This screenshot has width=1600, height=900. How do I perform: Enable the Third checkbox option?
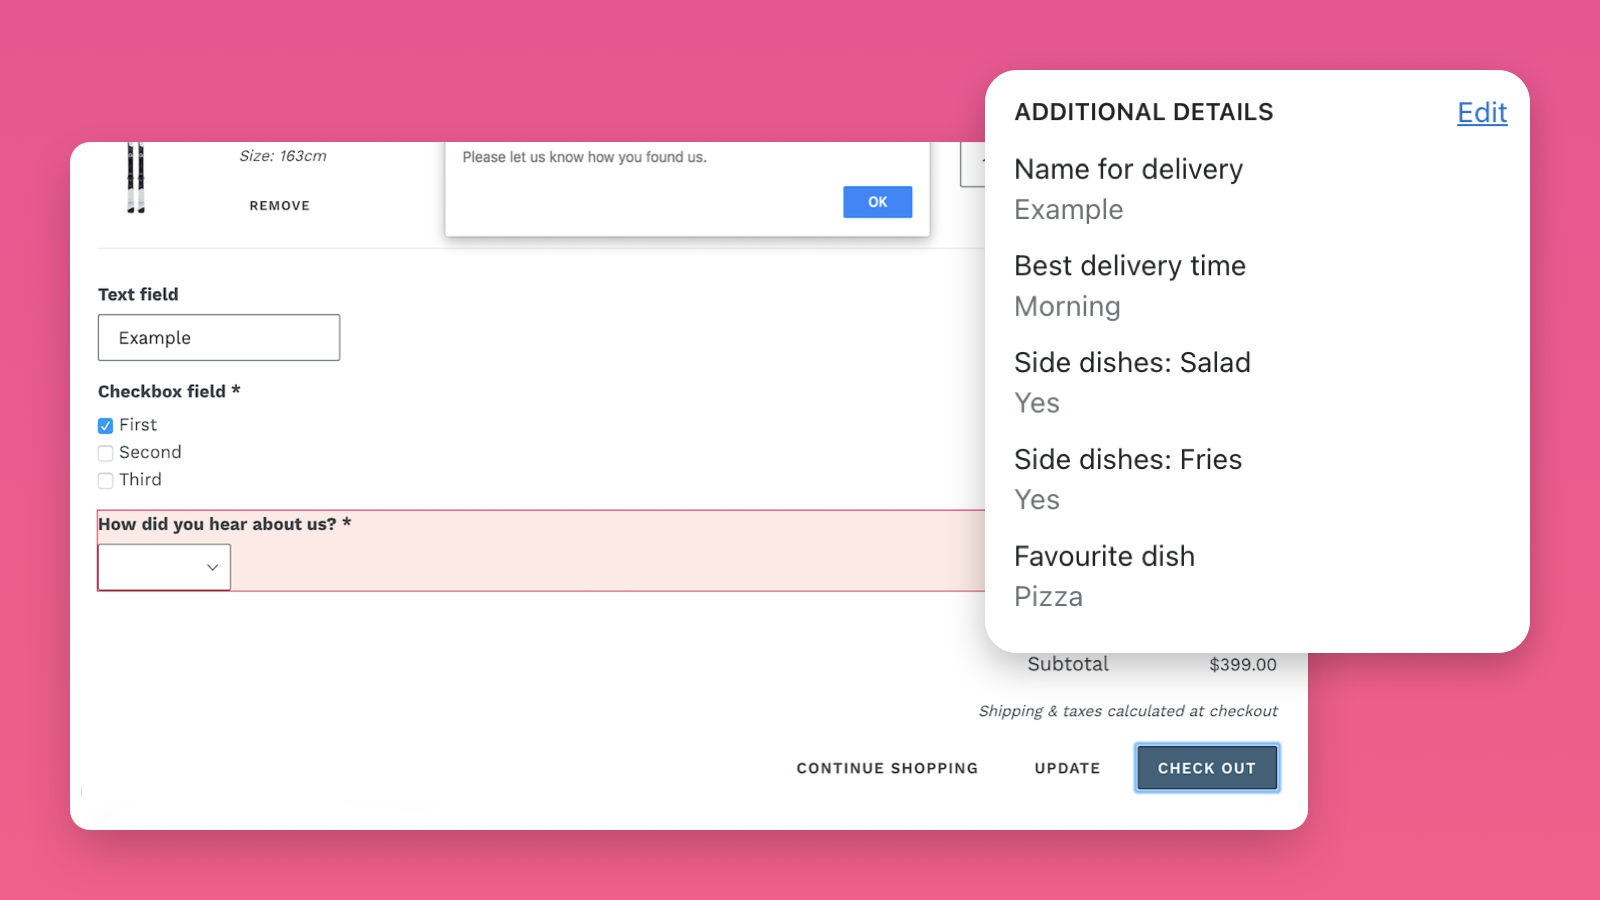pyautogui.click(x=105, y=481)
